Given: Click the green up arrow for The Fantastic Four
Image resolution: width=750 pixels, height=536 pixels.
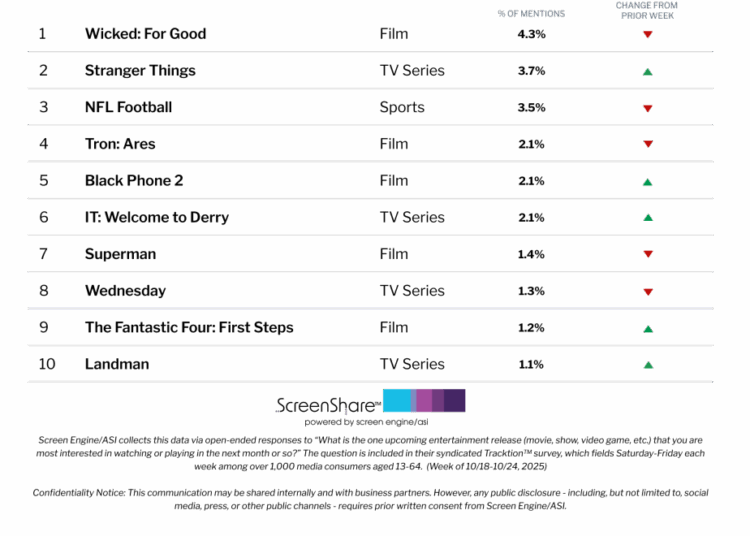Looking at the screenshot, I should point(648,328).
